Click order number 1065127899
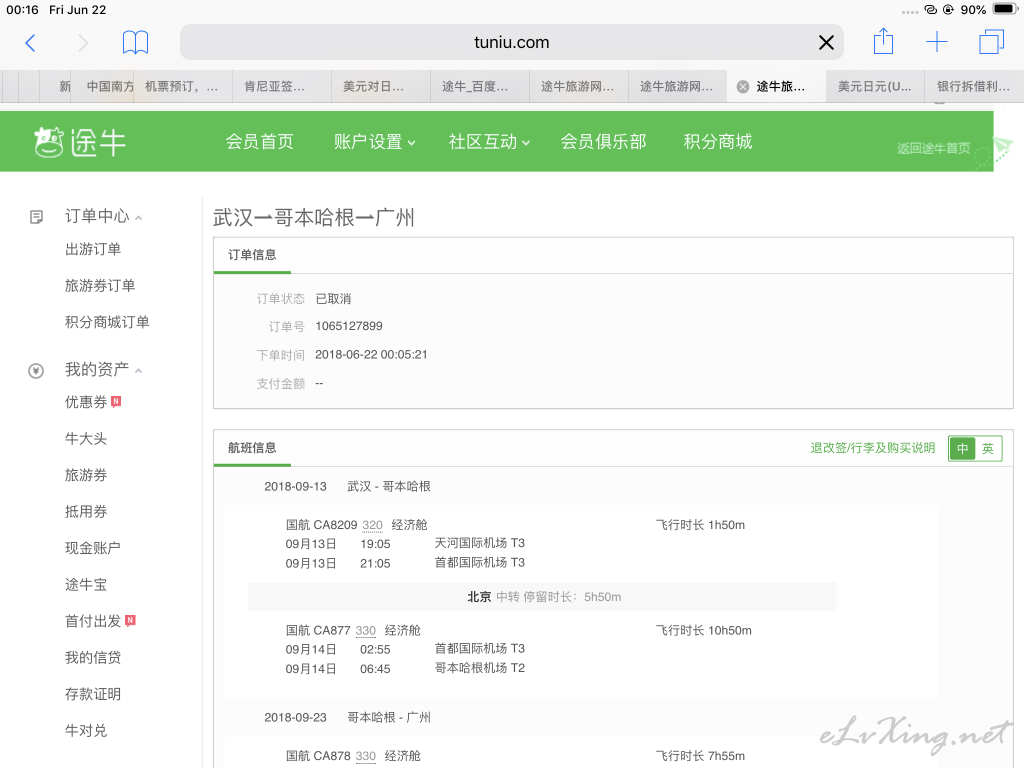Image resolution: width=1024 pixels, height=768 pixels. point(349,326)
